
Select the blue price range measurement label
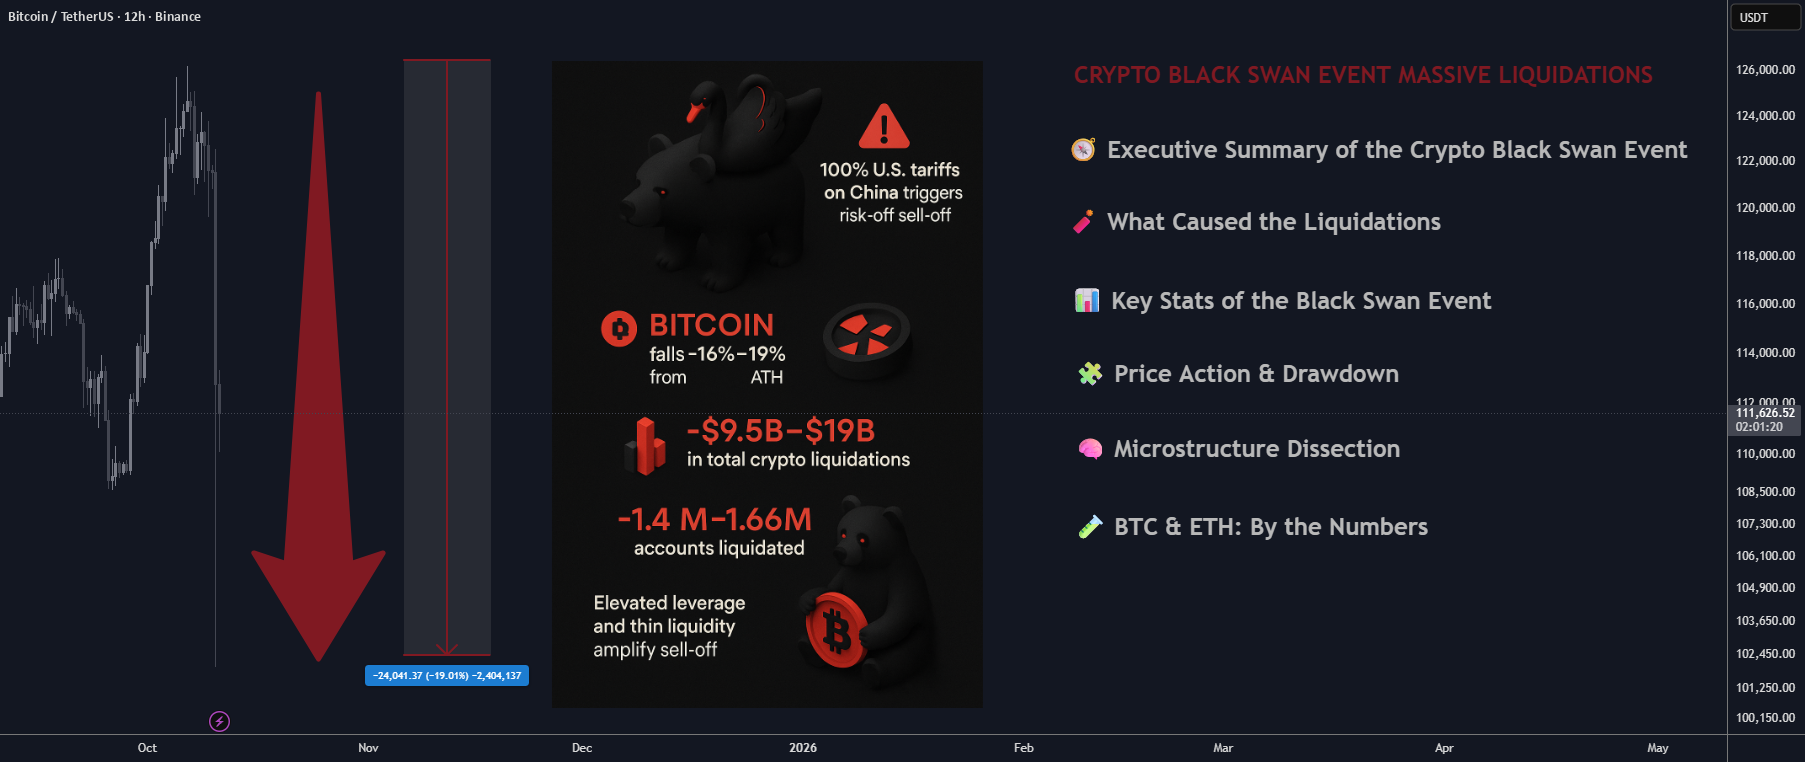pos(447,676)
